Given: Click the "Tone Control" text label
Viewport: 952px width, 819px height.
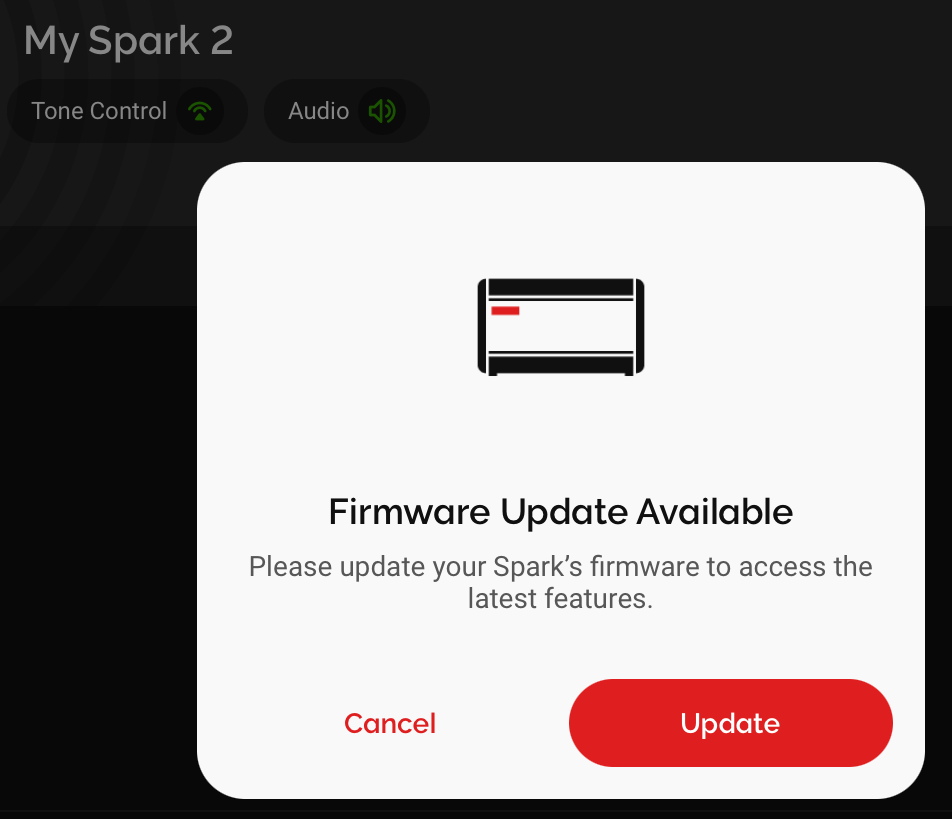Looking at the screenshot, I should coord(99,111).
